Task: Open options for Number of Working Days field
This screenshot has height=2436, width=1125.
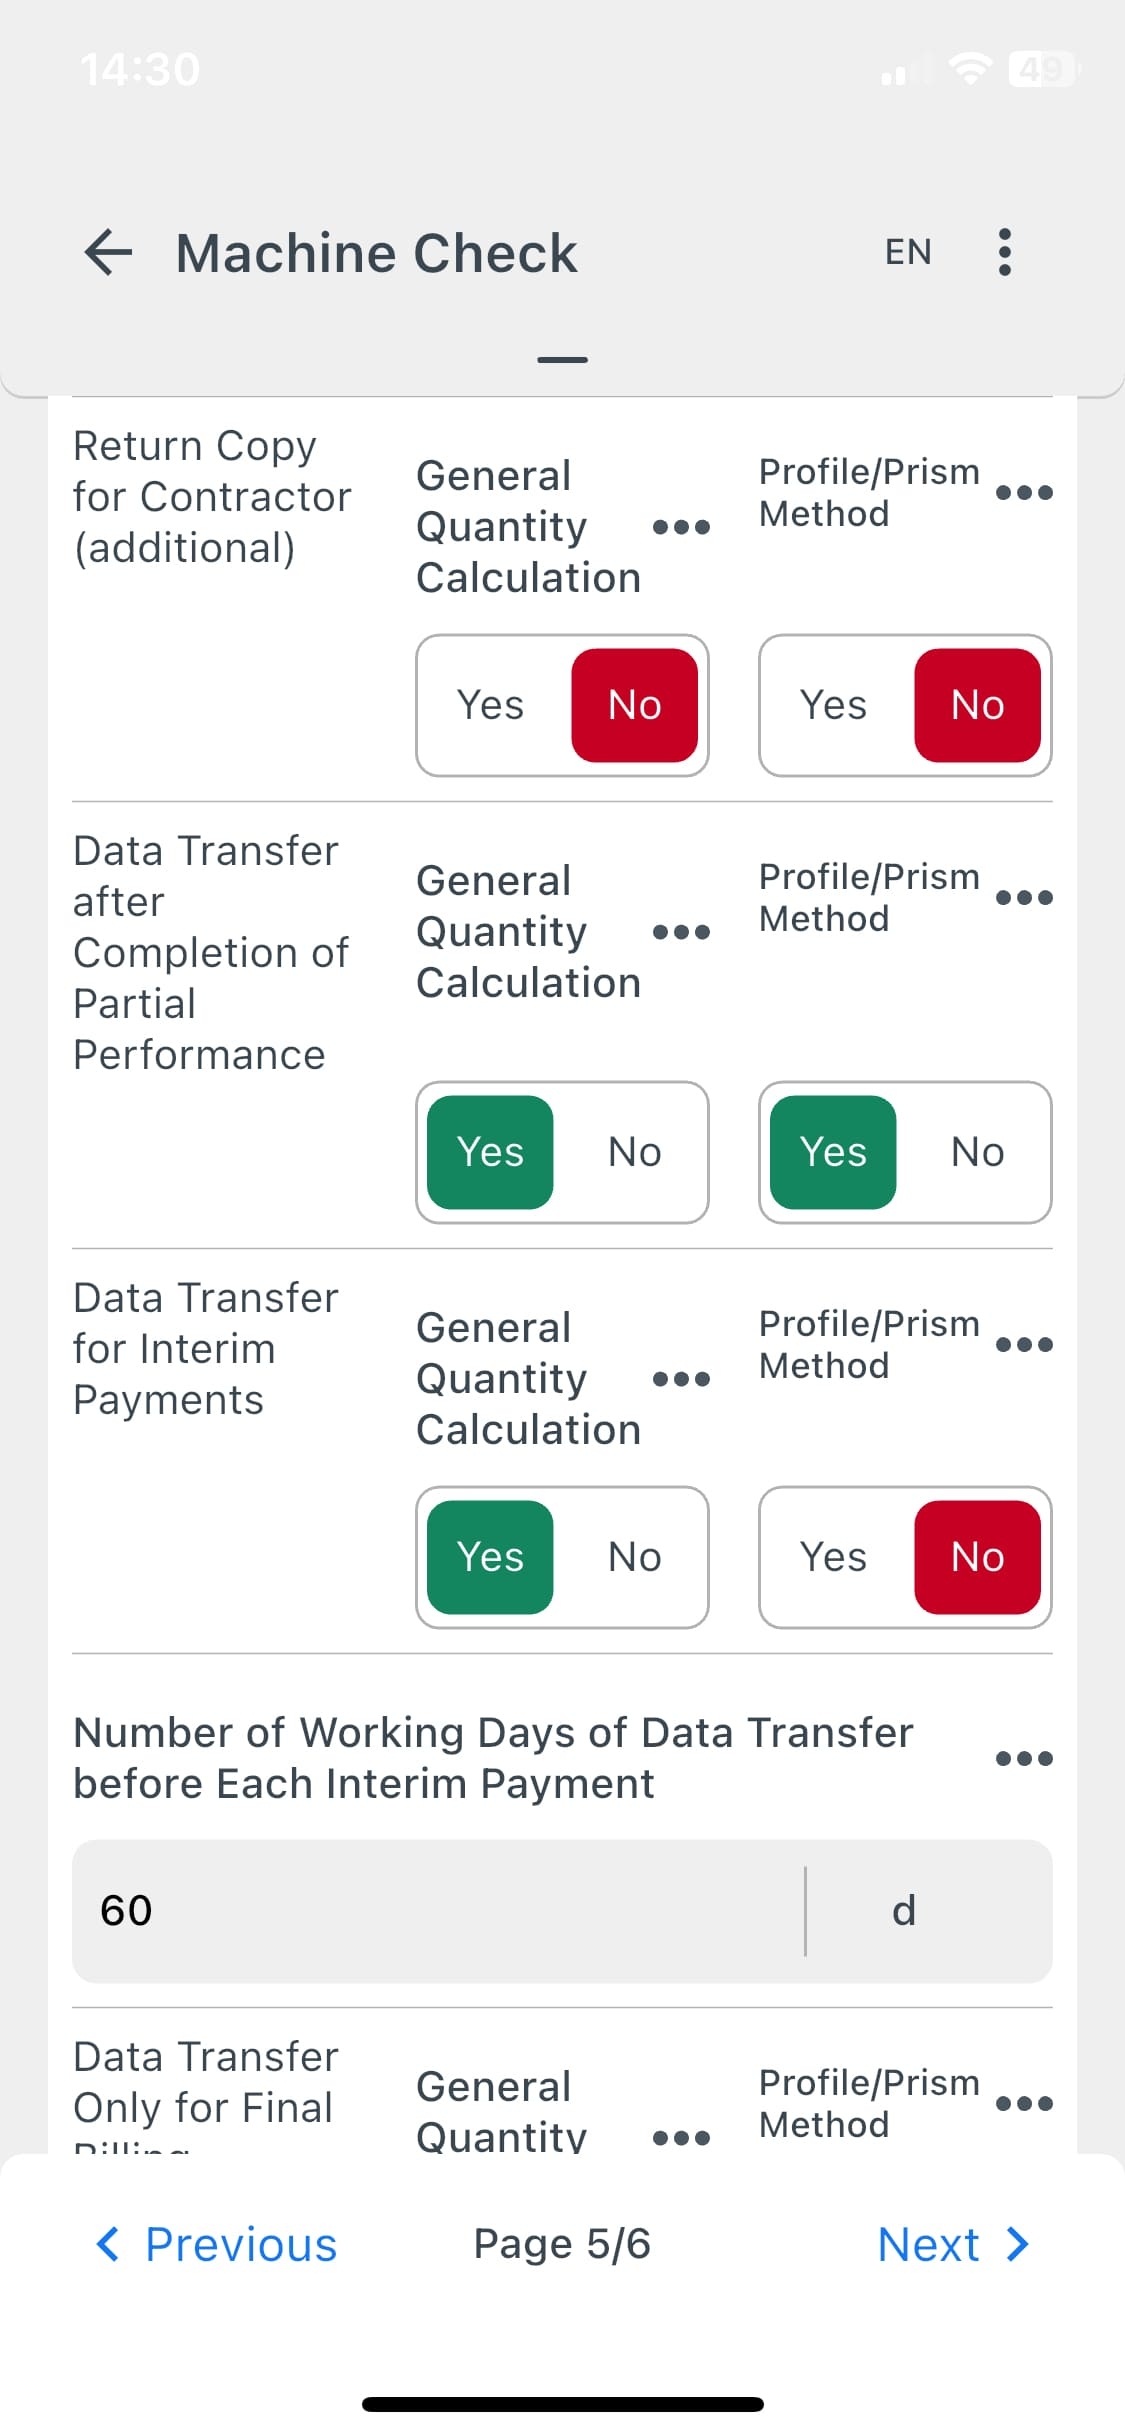Action: [1024, 1758]
